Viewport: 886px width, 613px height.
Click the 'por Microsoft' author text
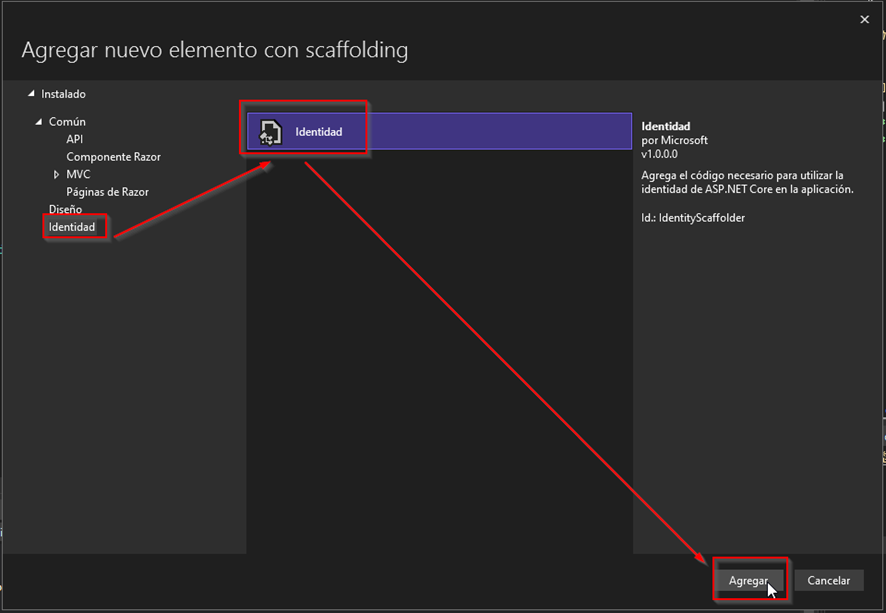pos(674,141)
